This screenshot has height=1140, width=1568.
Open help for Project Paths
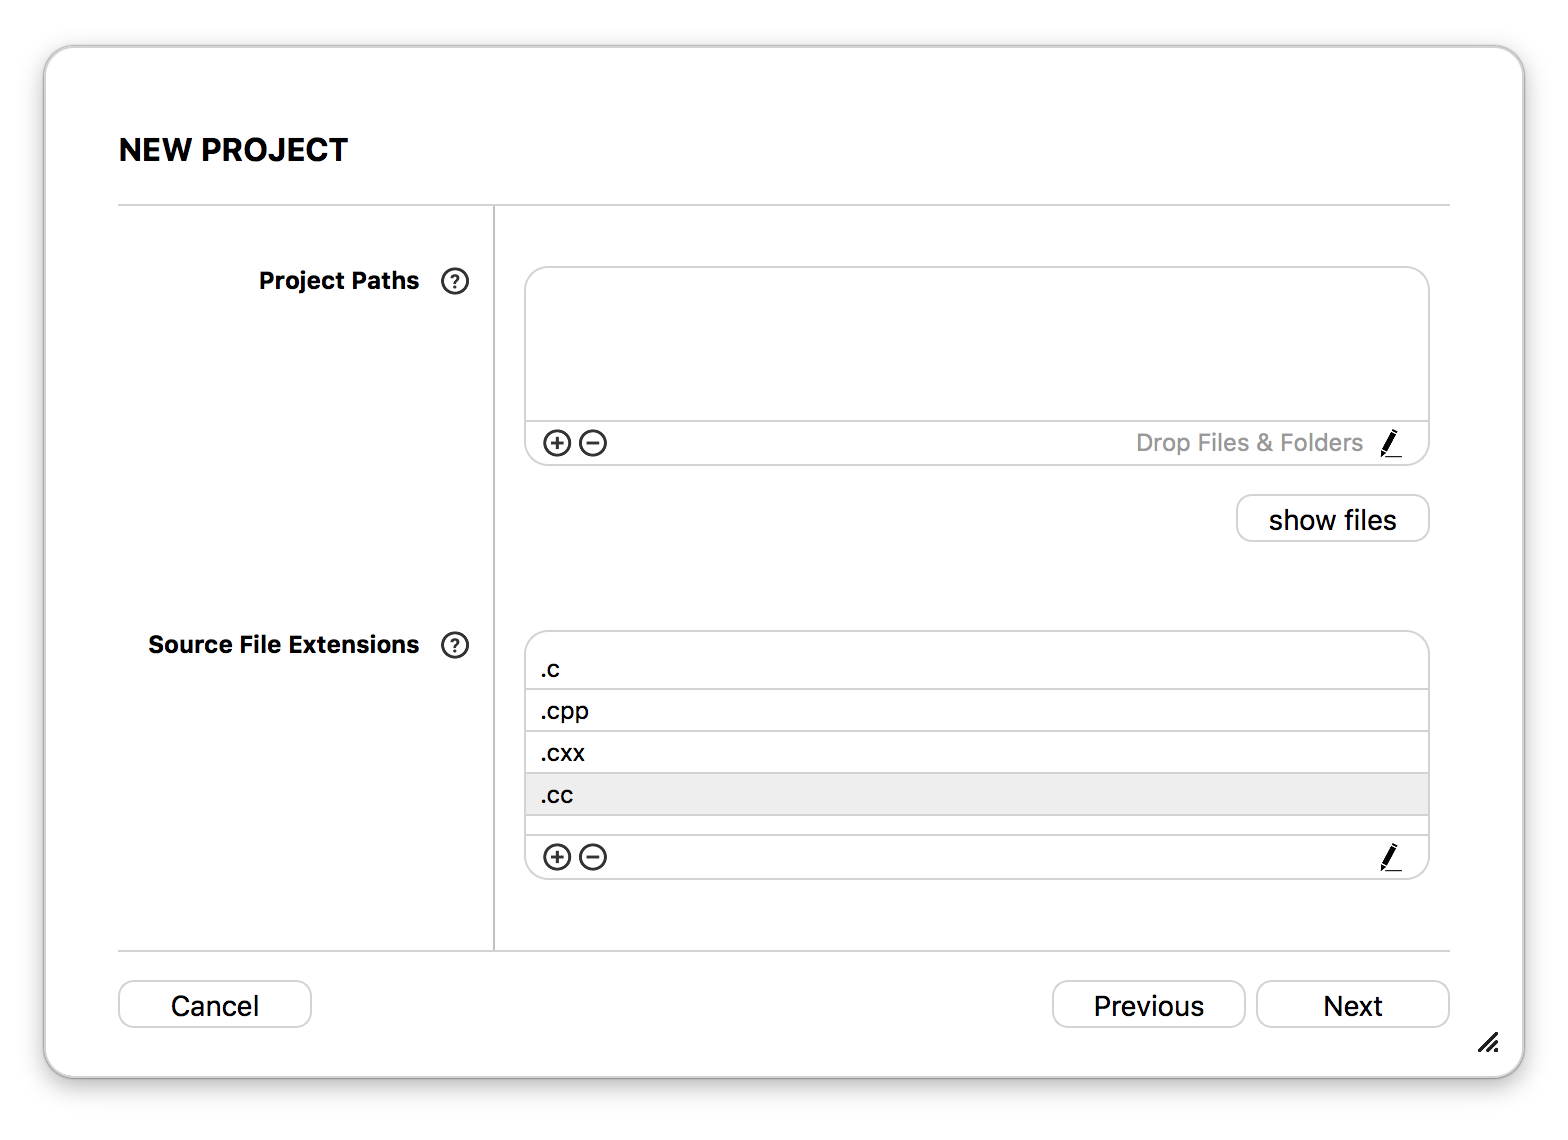point(455,281)
